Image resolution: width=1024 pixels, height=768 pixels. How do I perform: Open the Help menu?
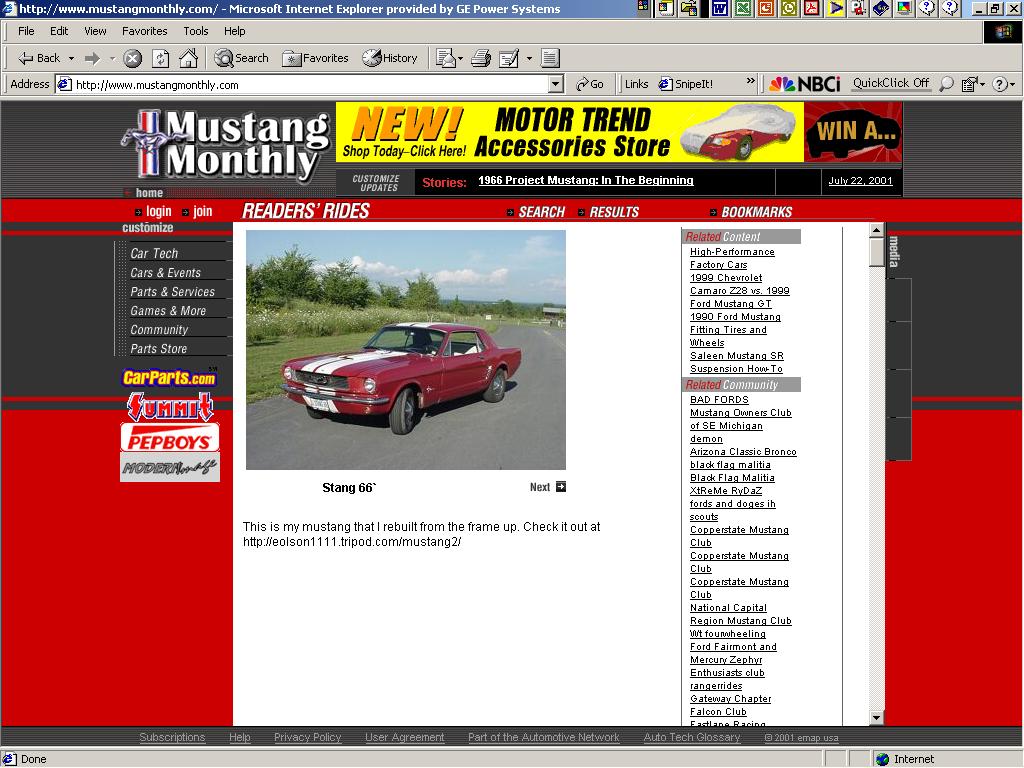pos(234,31)
